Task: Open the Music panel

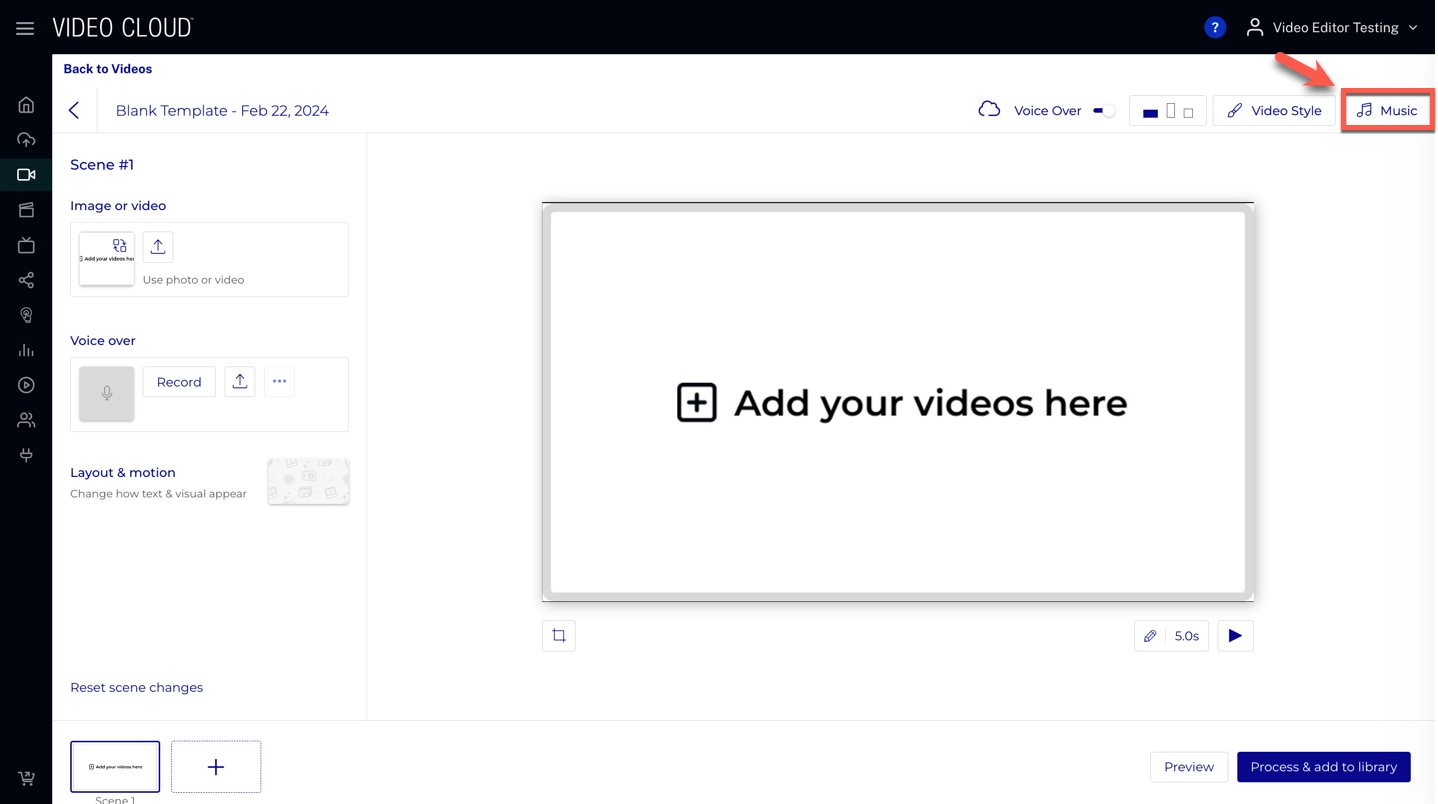Action: click(1387, 111)
